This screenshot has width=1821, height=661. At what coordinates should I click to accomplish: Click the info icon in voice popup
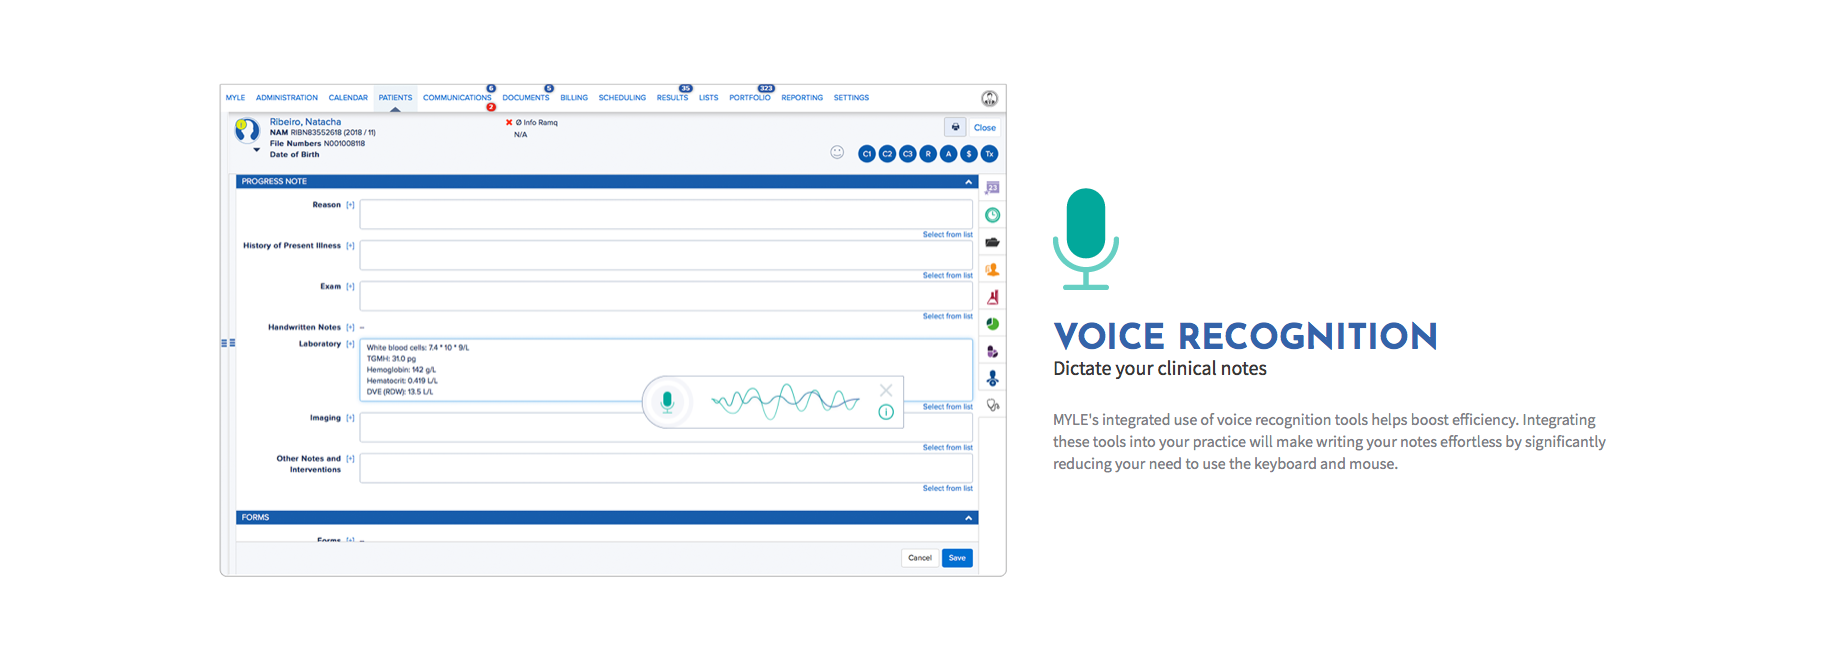tap(886, 412)
